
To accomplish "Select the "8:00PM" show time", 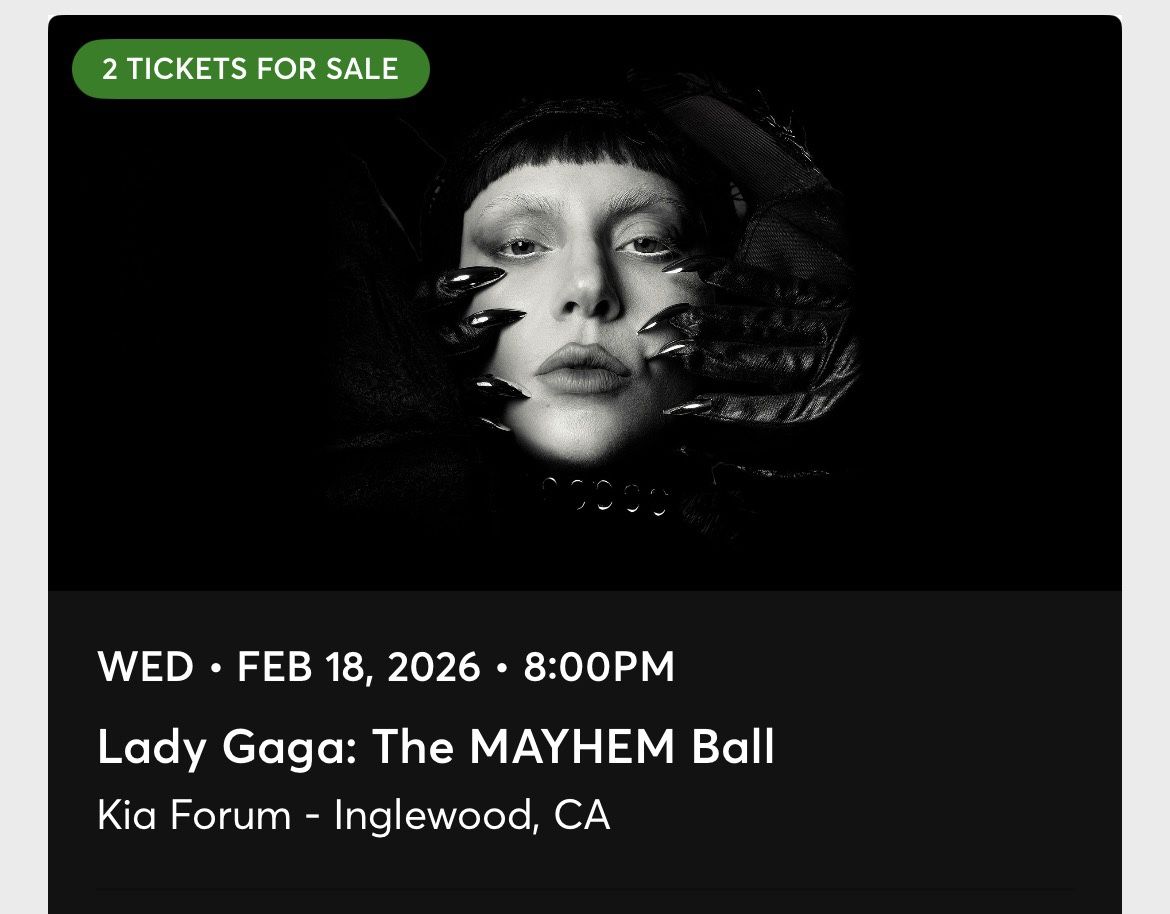I will (598, 667).
